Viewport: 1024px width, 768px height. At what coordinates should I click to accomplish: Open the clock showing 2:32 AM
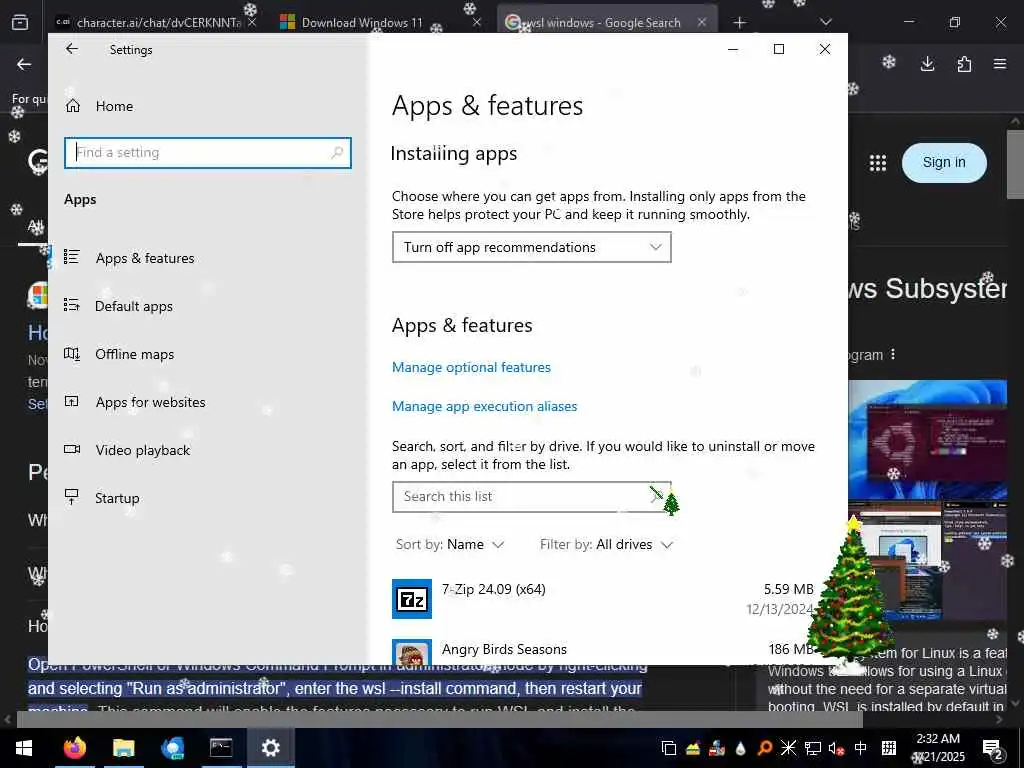(938, 748)
